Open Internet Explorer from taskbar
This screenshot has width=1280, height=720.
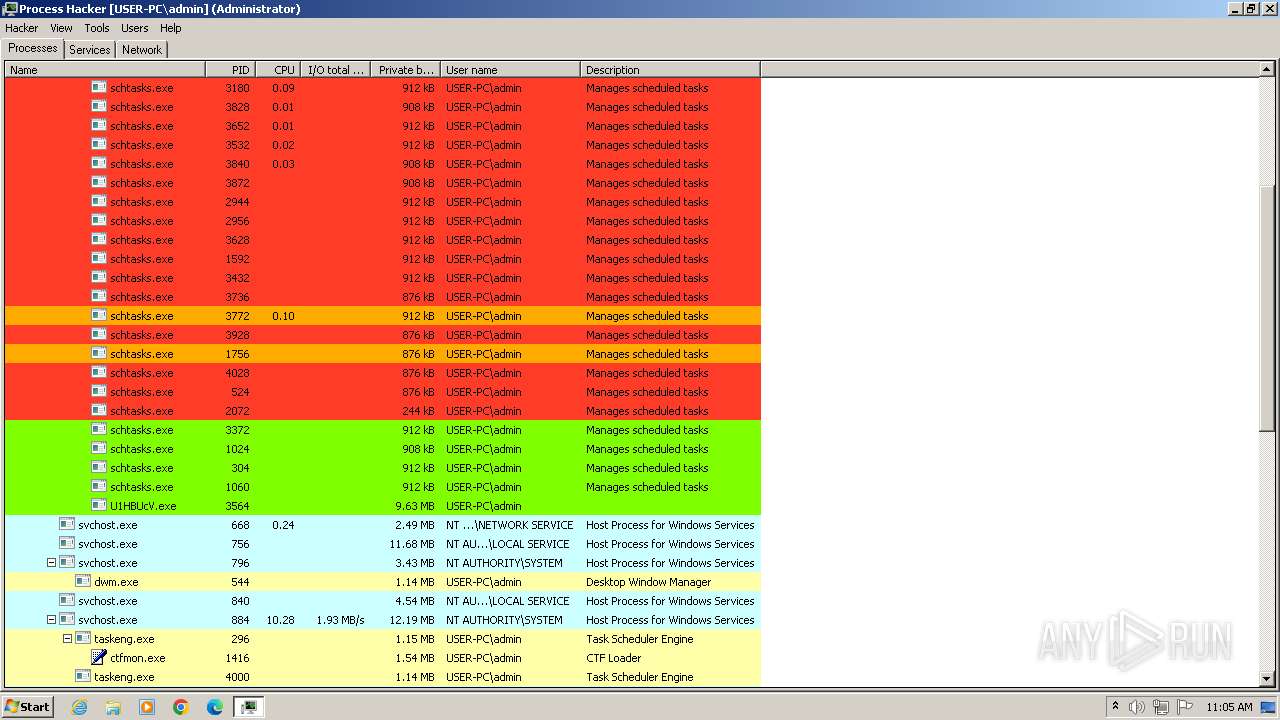tap(79, 707)
